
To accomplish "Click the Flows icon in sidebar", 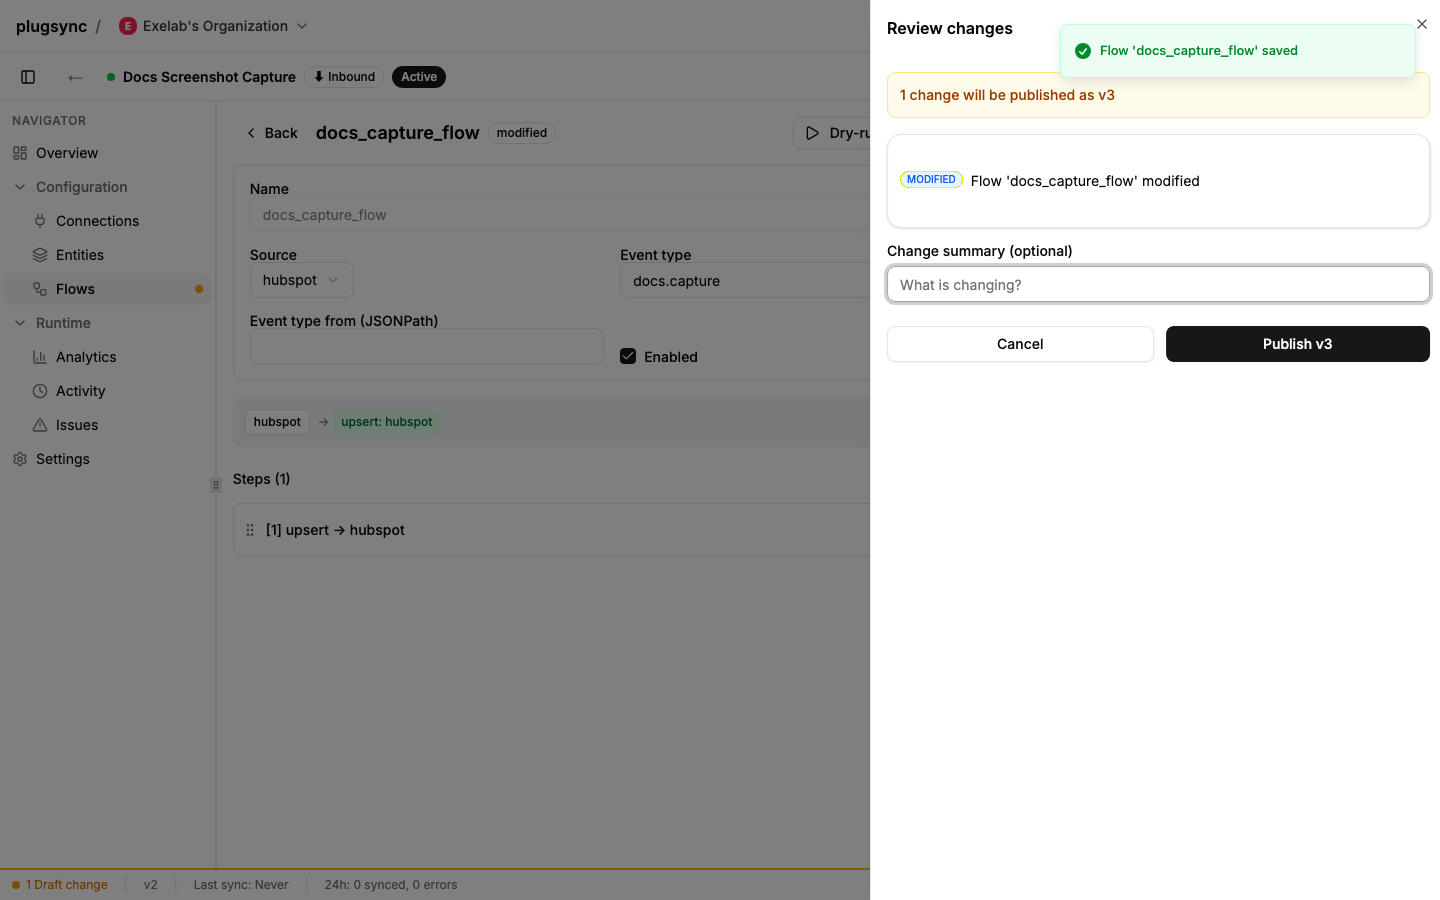I will click(x=40, y=289).
